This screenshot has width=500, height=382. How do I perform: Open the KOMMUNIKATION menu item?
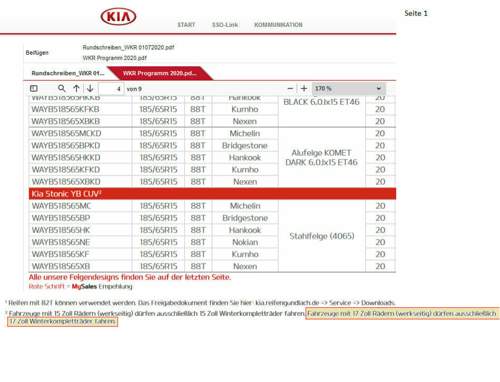click(278, 25)
